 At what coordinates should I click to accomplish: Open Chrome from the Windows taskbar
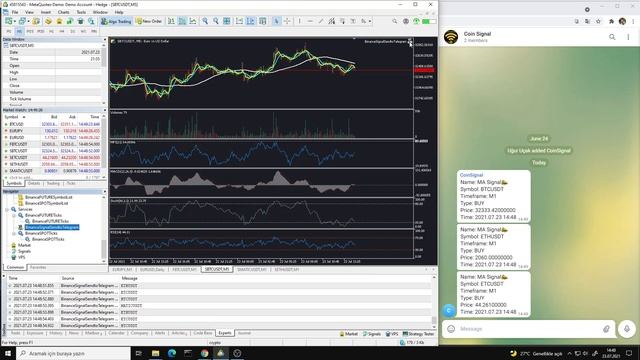coord(204,353)
